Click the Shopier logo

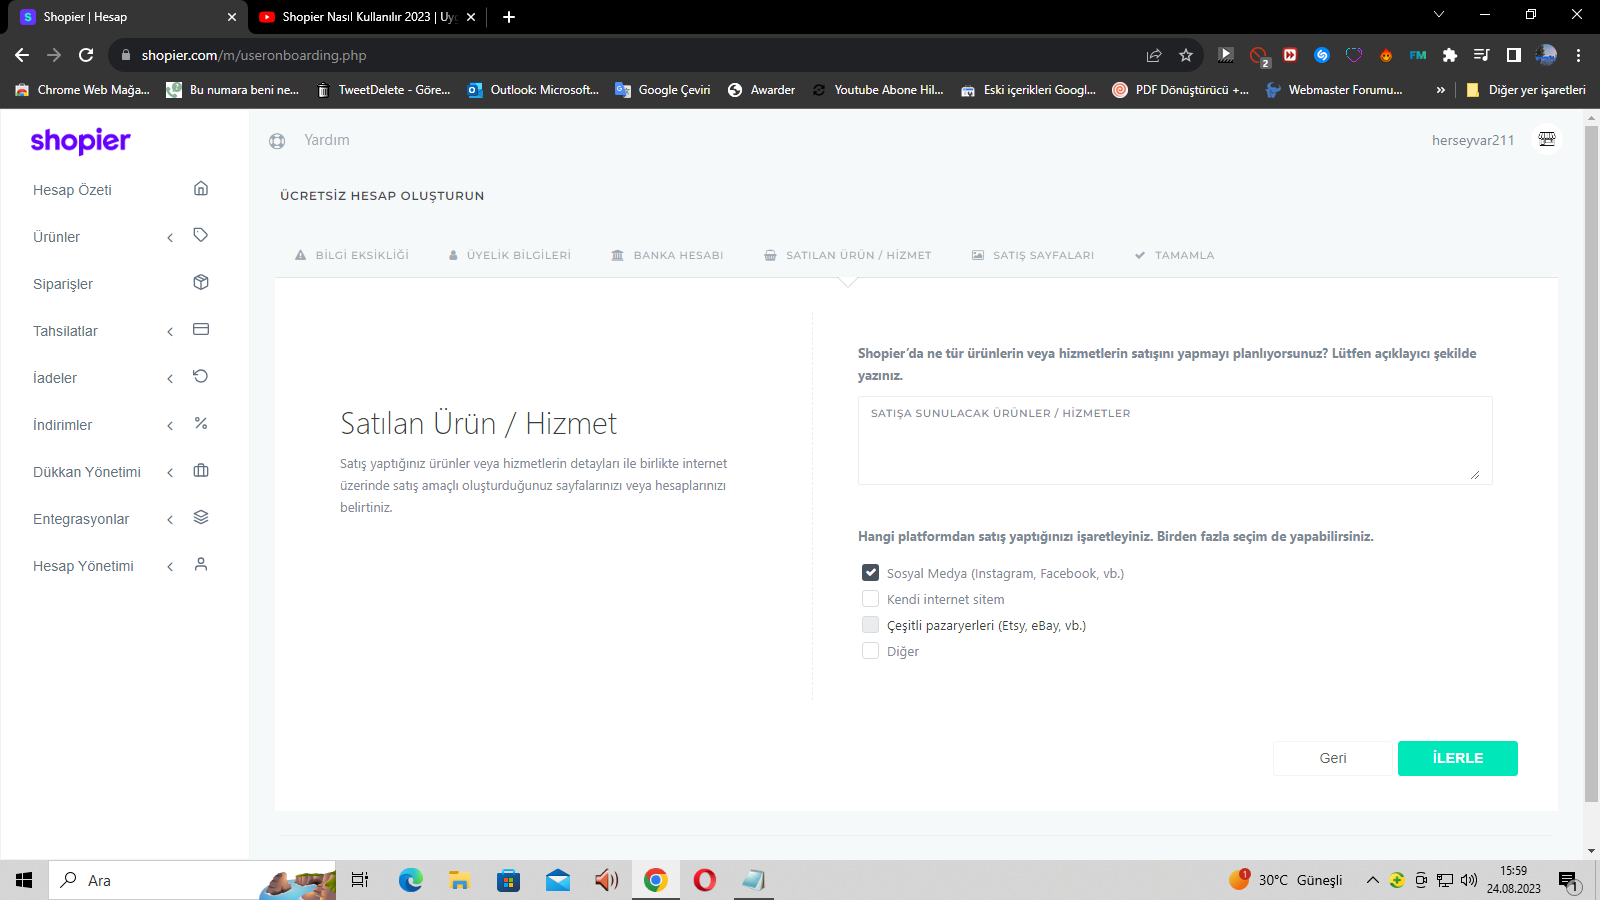click(80, 141)
